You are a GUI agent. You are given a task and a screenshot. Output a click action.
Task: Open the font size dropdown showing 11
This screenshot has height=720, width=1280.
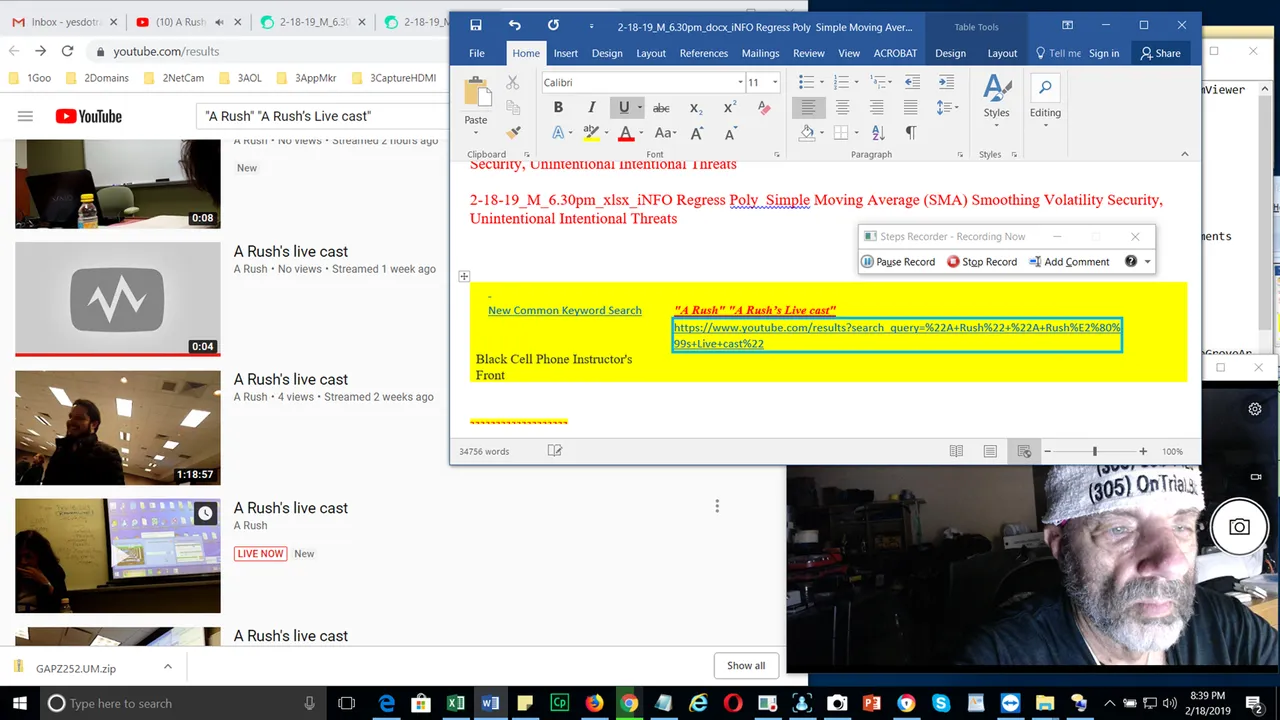click(x=775, y=83)
